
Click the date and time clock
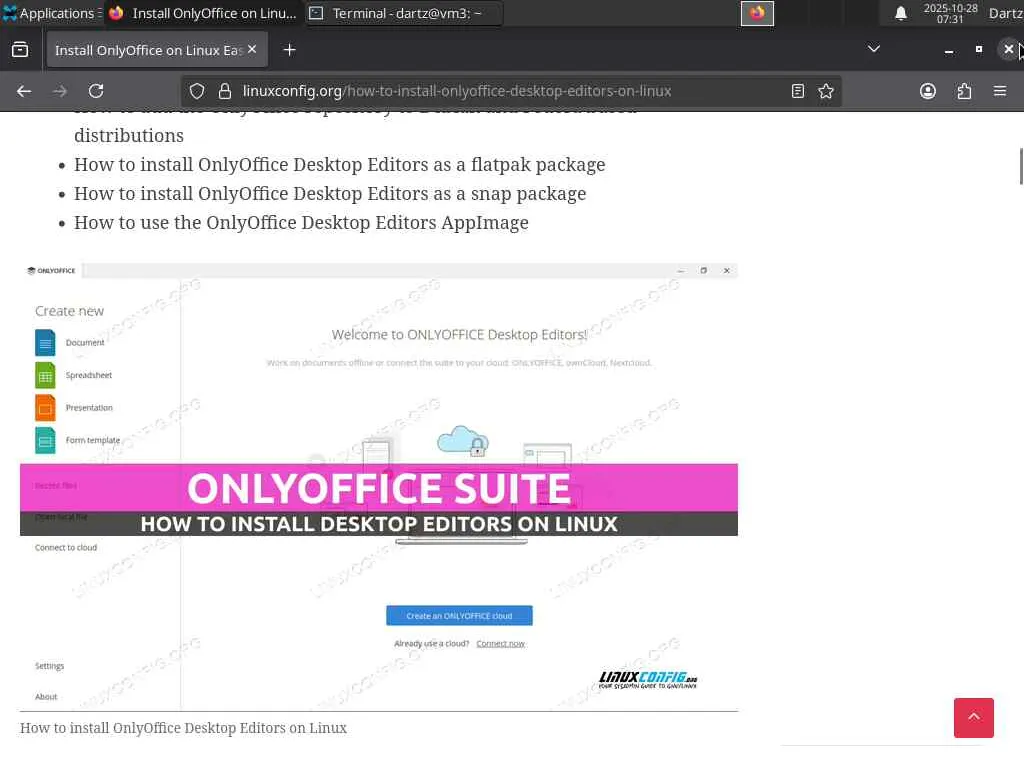coord(950,13)
